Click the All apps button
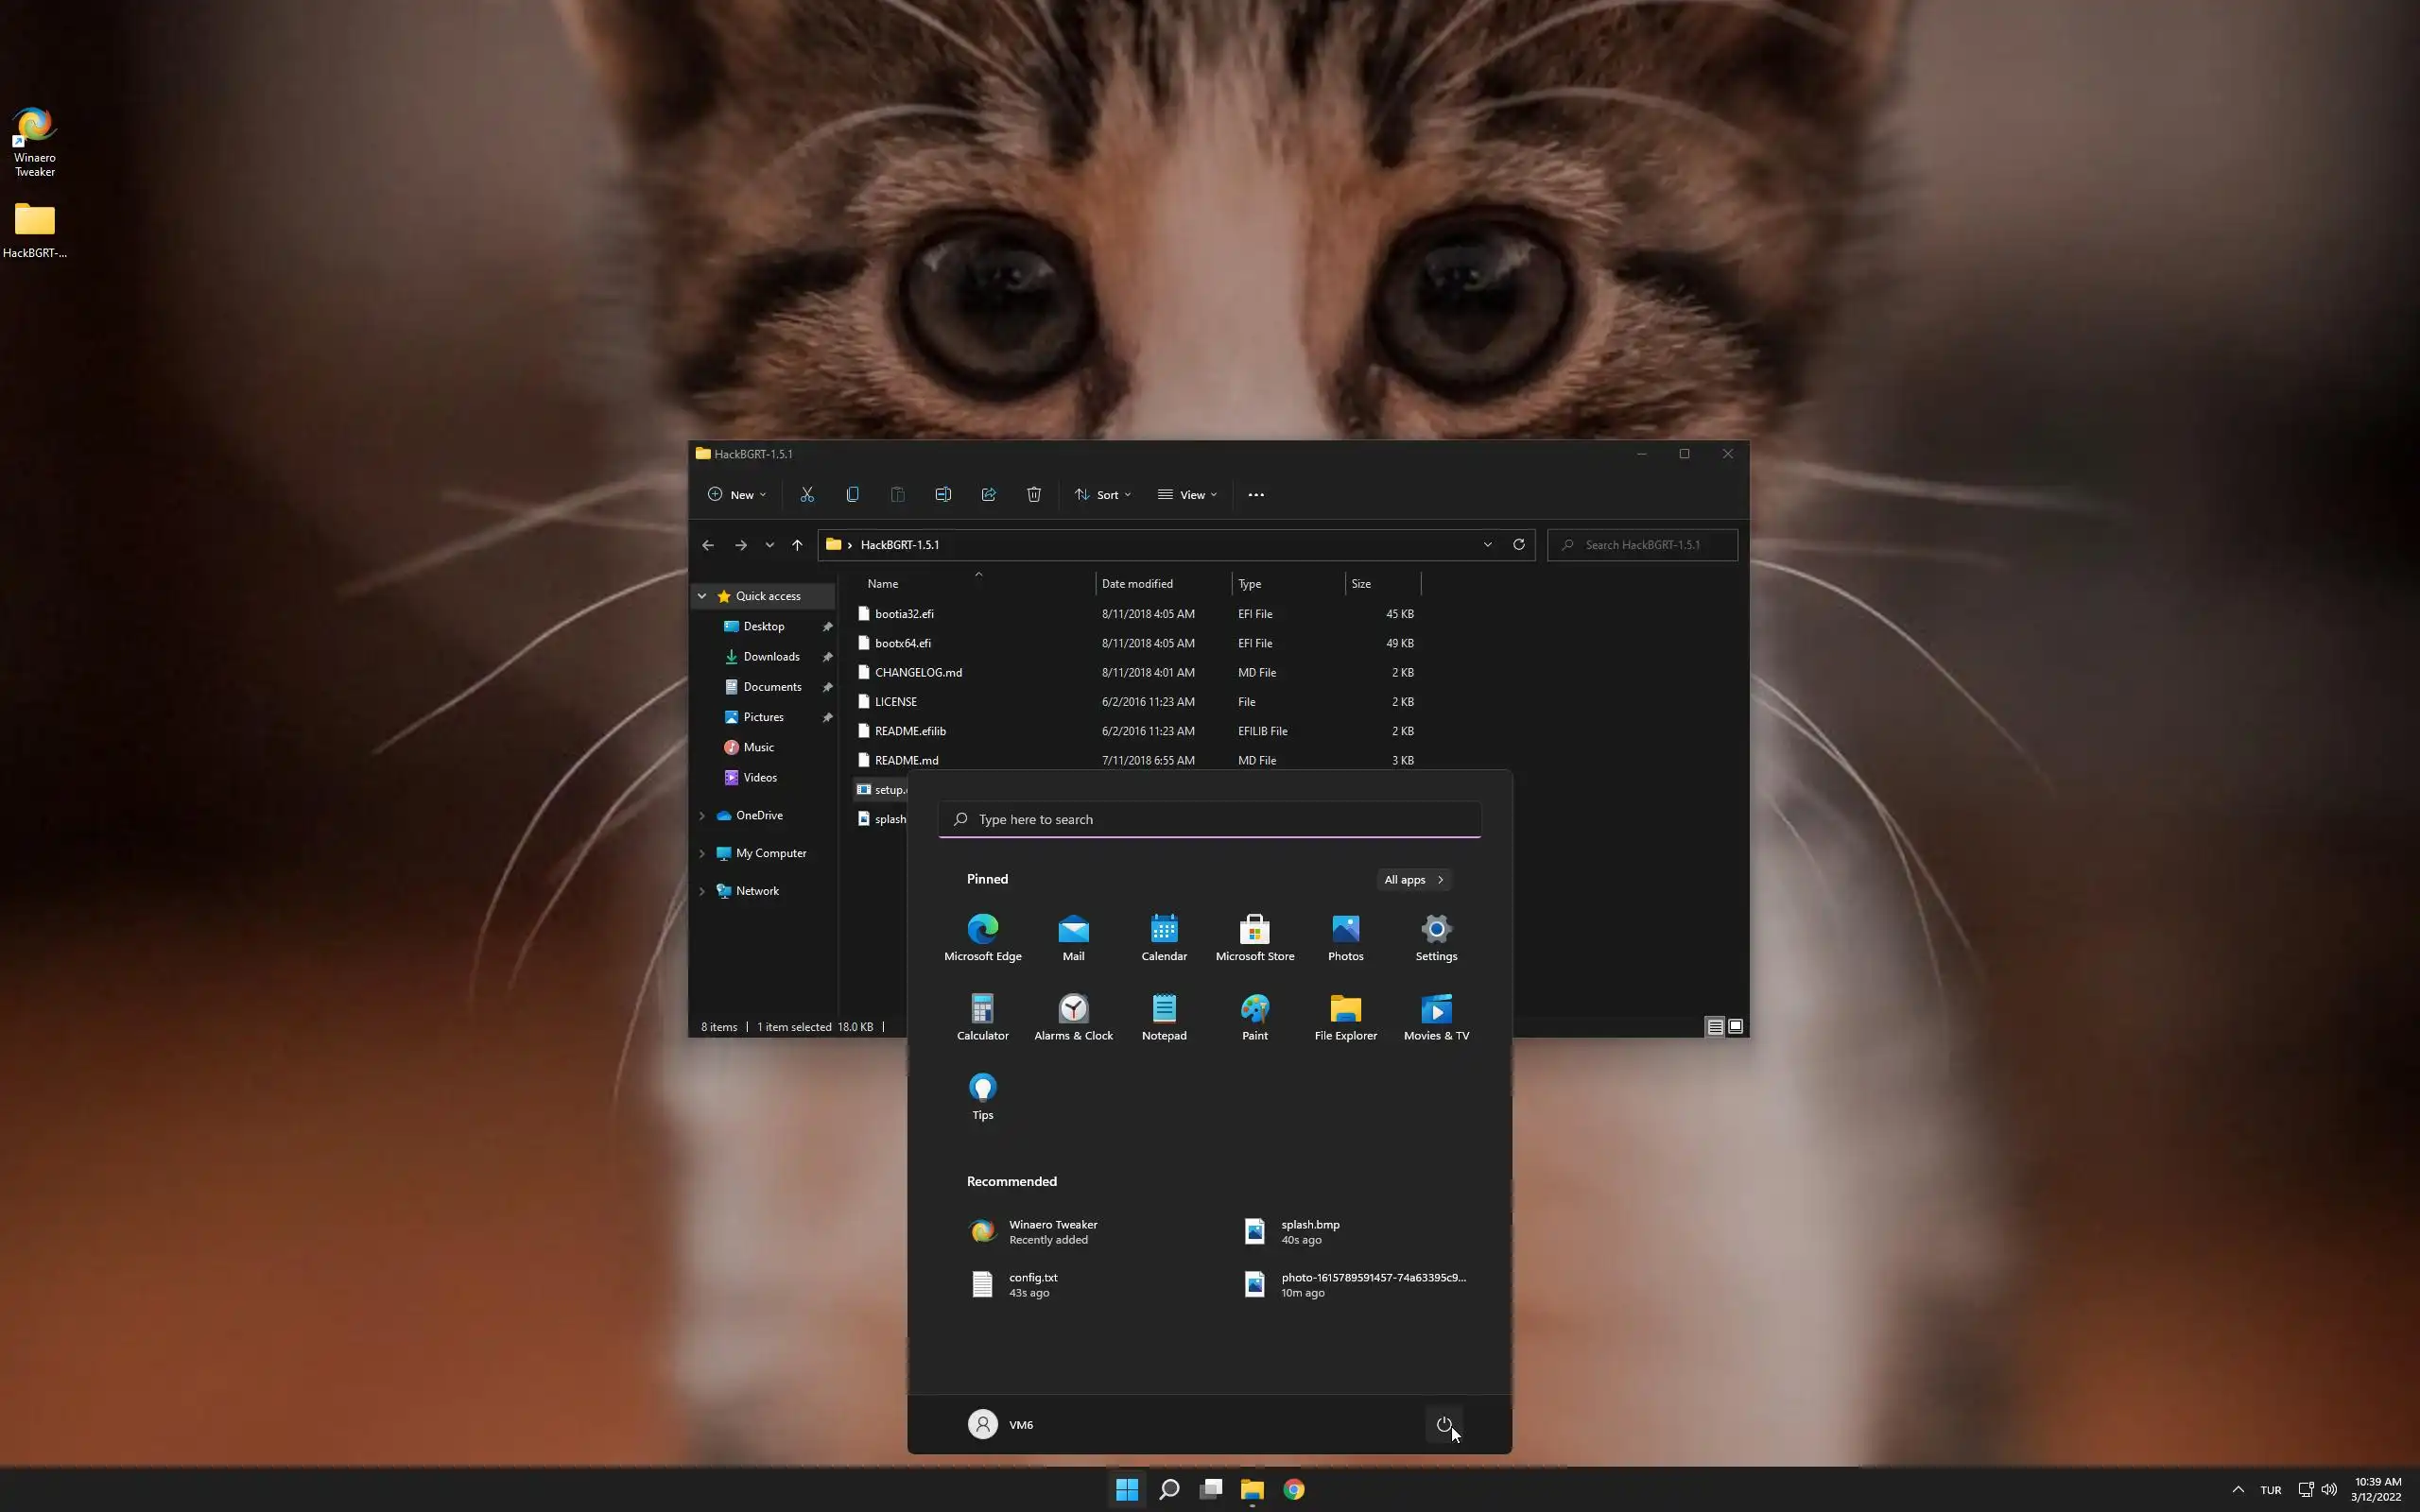Image resolution: width=2420 pixels, height=1512 pixels. (1413, 879)
